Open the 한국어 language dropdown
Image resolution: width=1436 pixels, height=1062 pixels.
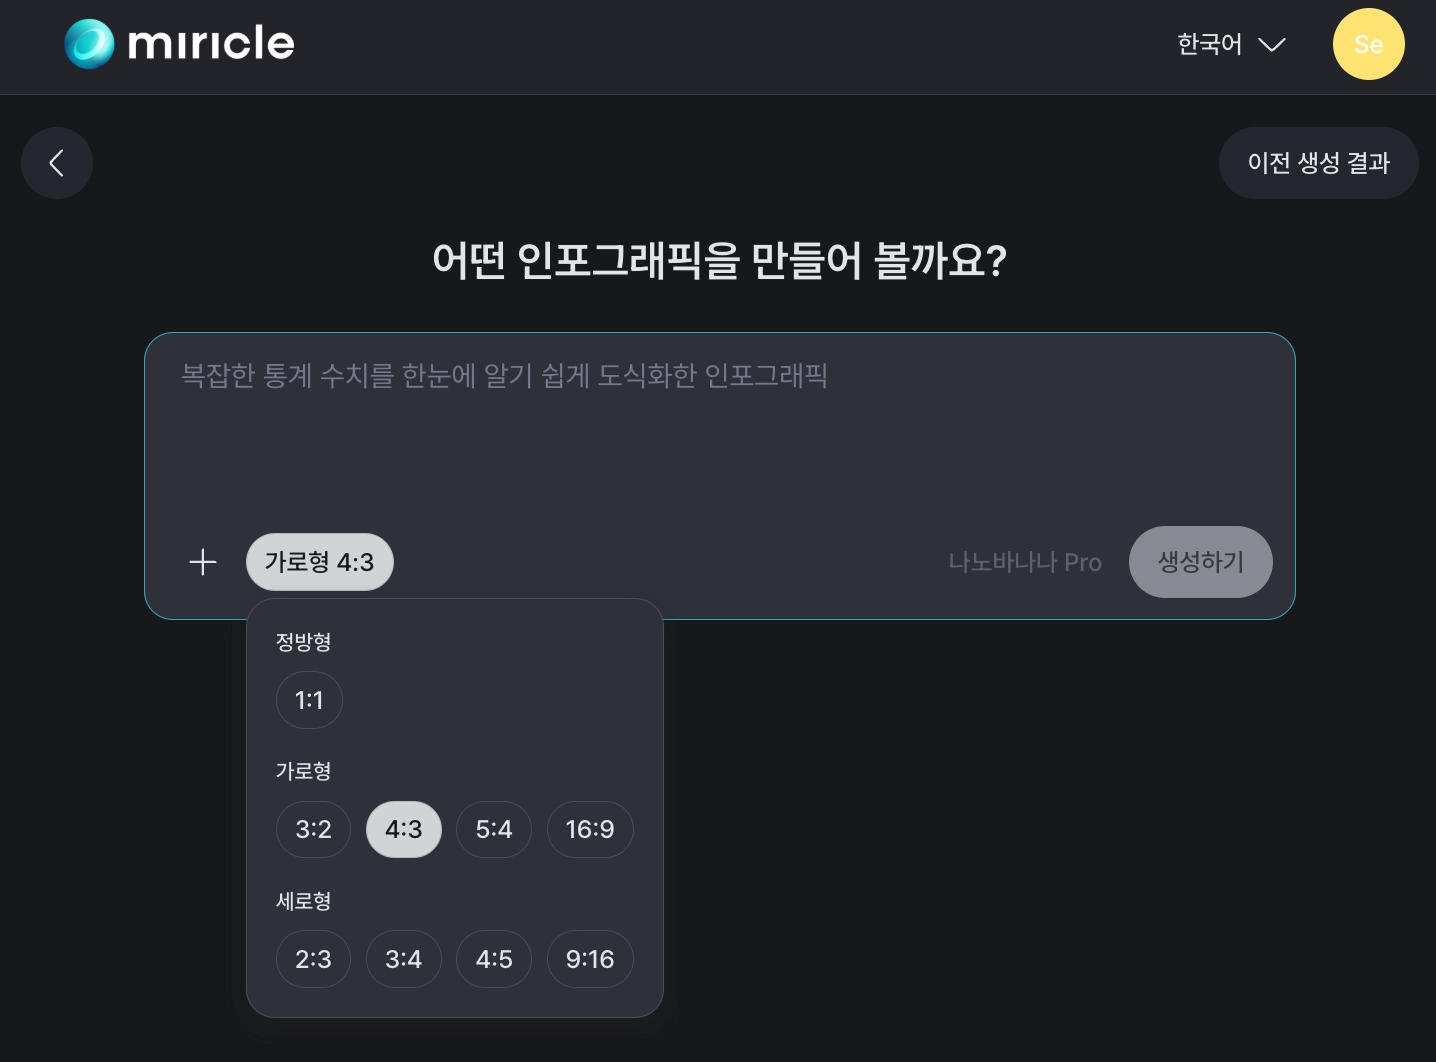[x=1230, y=44]
